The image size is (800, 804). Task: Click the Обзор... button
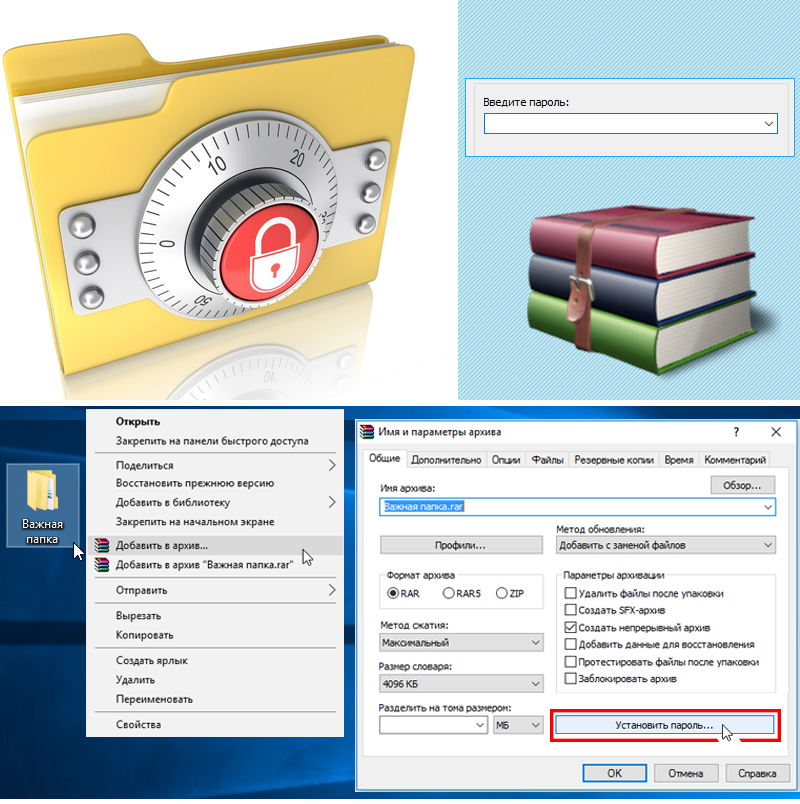pos(742,485)
